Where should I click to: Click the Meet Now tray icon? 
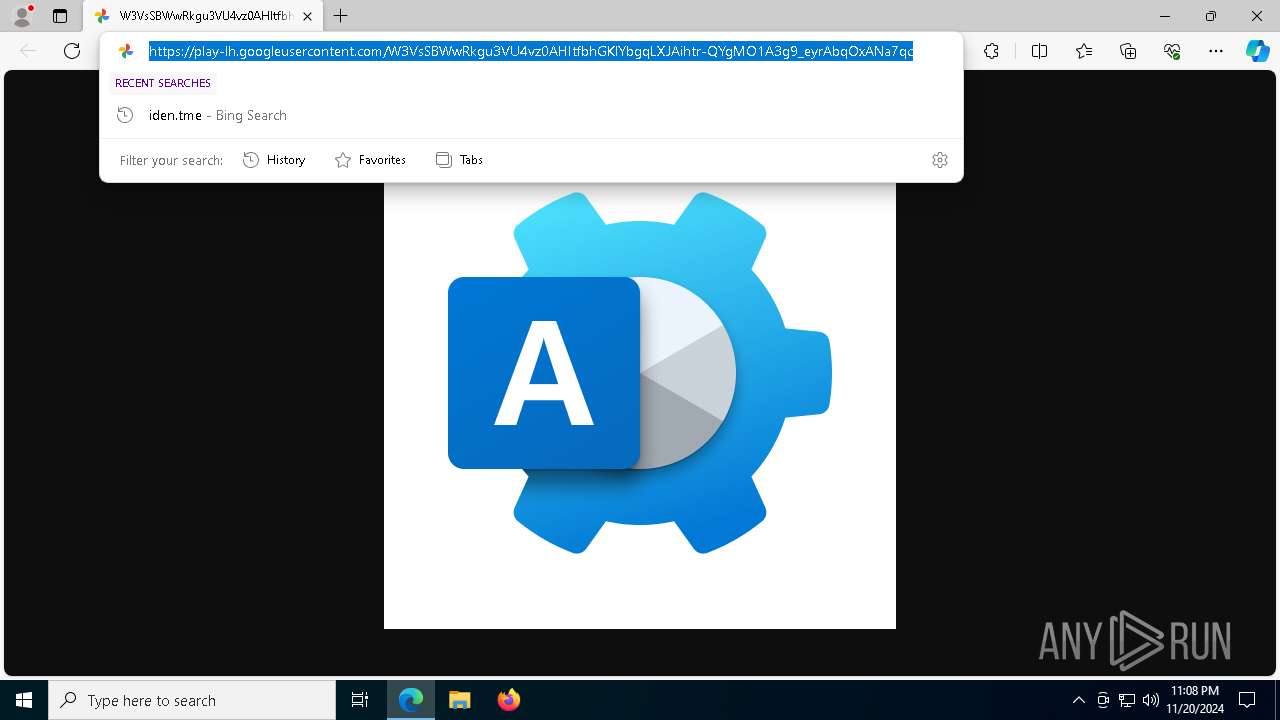point(1103,700)
